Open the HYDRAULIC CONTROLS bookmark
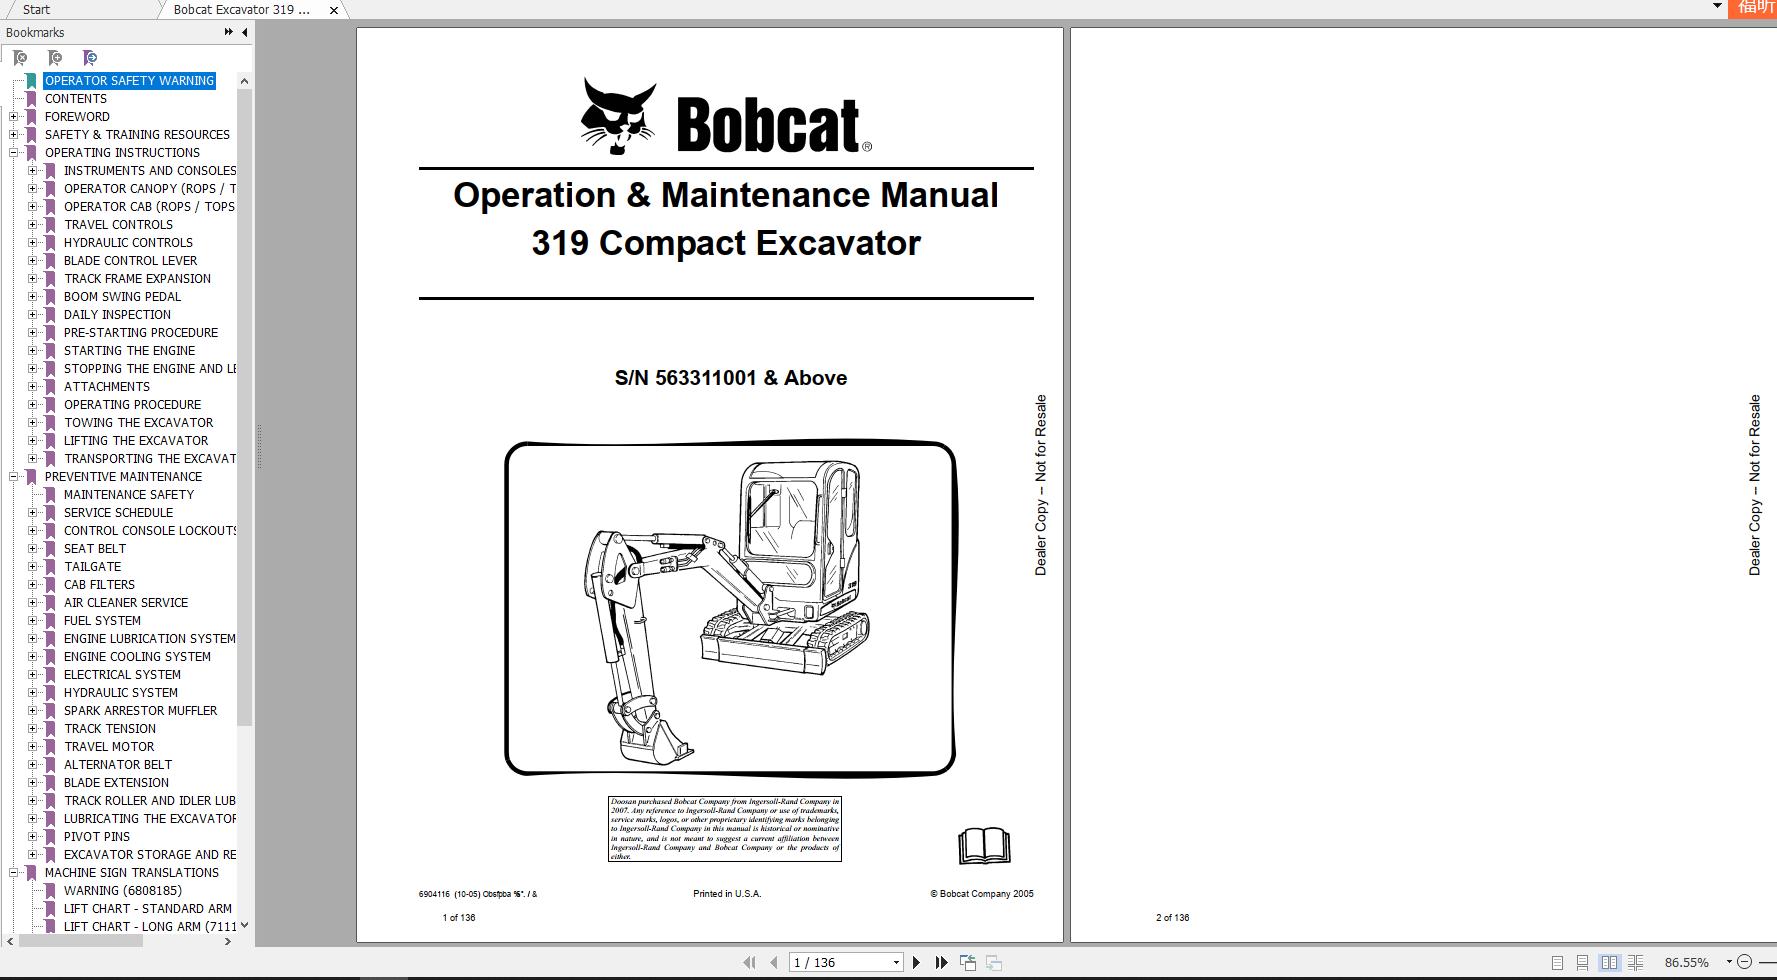Screen dimensions: 1777x980 click(x=128, y=242)
